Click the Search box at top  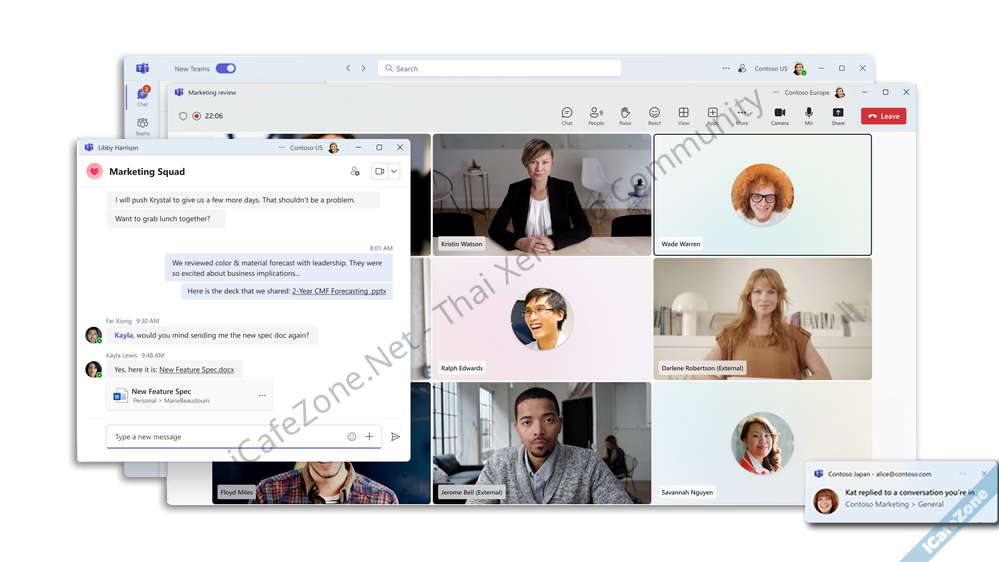[500, 69]
